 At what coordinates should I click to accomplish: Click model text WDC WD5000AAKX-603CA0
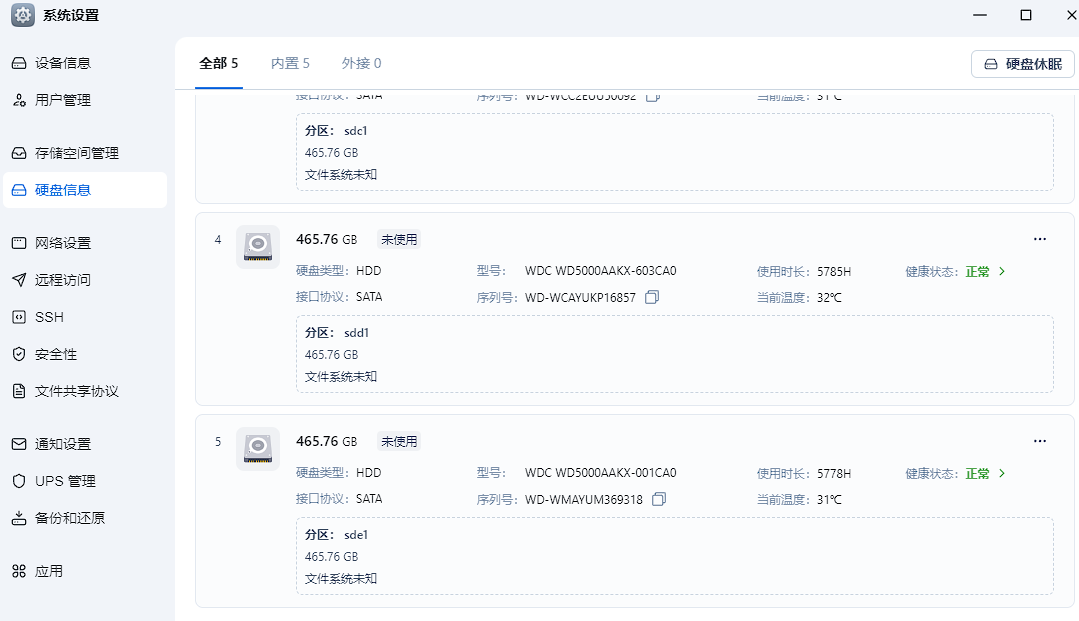(x=601, y=271)
